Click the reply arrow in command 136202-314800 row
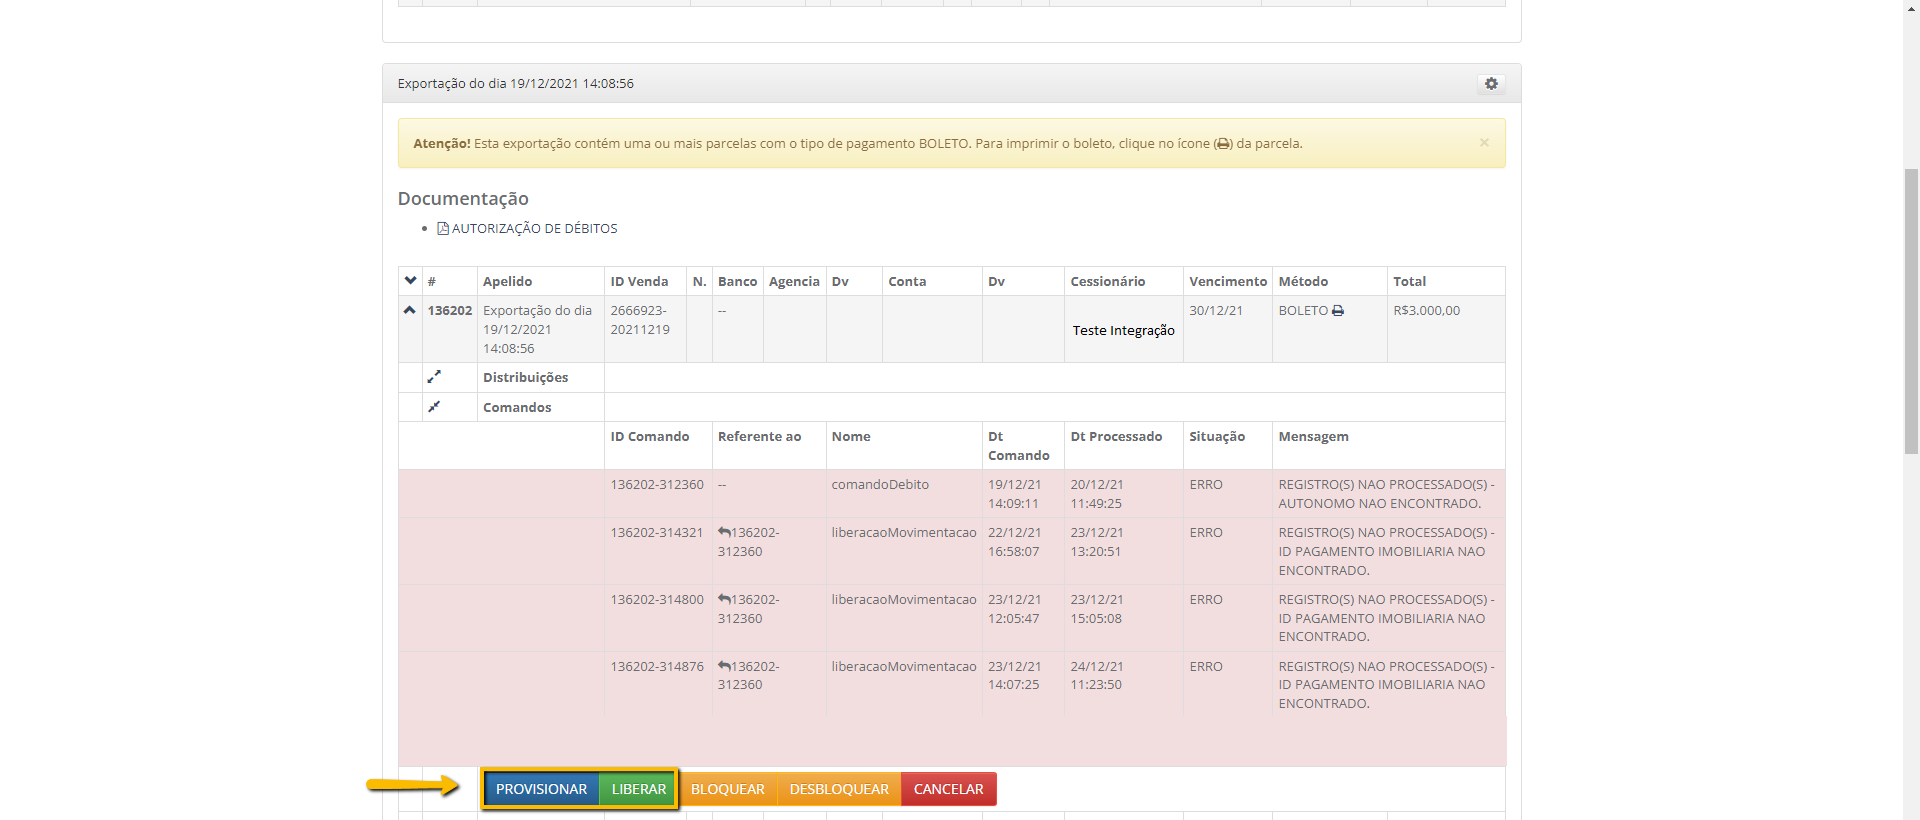The image size is (1920, 820). 724,600
